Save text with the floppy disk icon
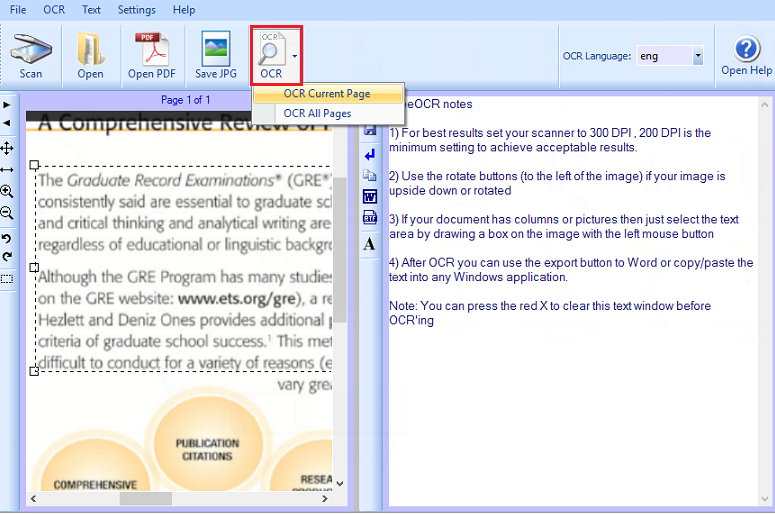The image size is (775, 515). [x=370, y=130]
